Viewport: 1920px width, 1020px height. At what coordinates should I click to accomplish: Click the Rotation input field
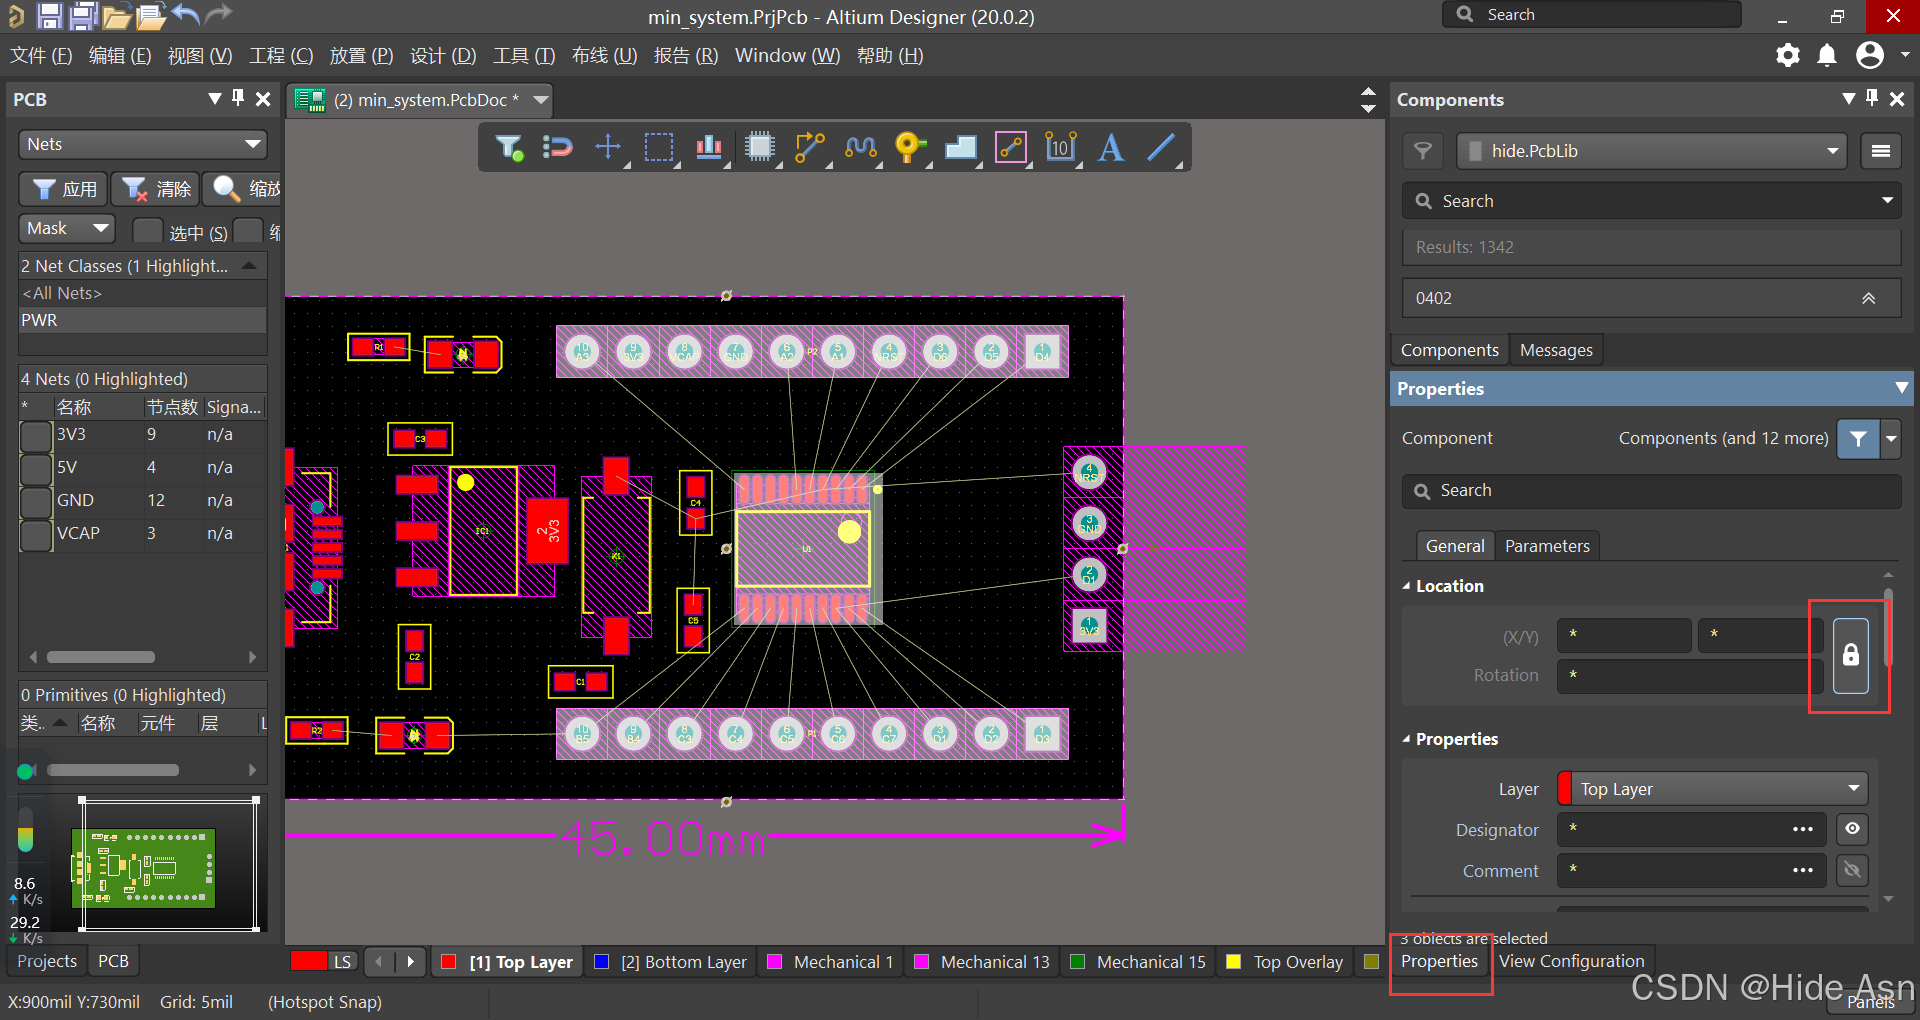tap(1689, 675)
